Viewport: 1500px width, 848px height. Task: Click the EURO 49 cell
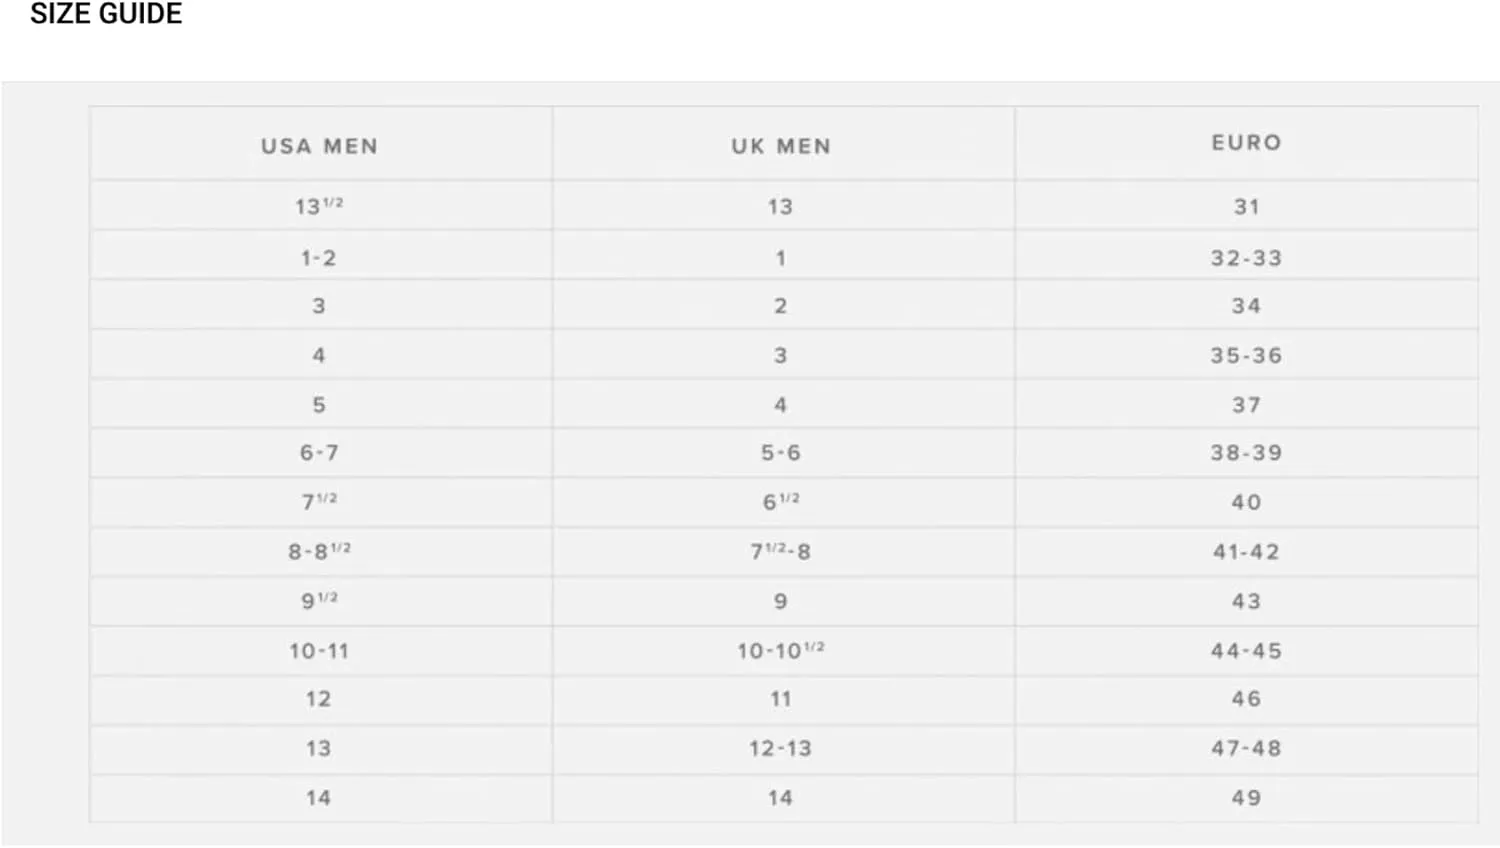pyautogui.click(x=1246, y=798)
